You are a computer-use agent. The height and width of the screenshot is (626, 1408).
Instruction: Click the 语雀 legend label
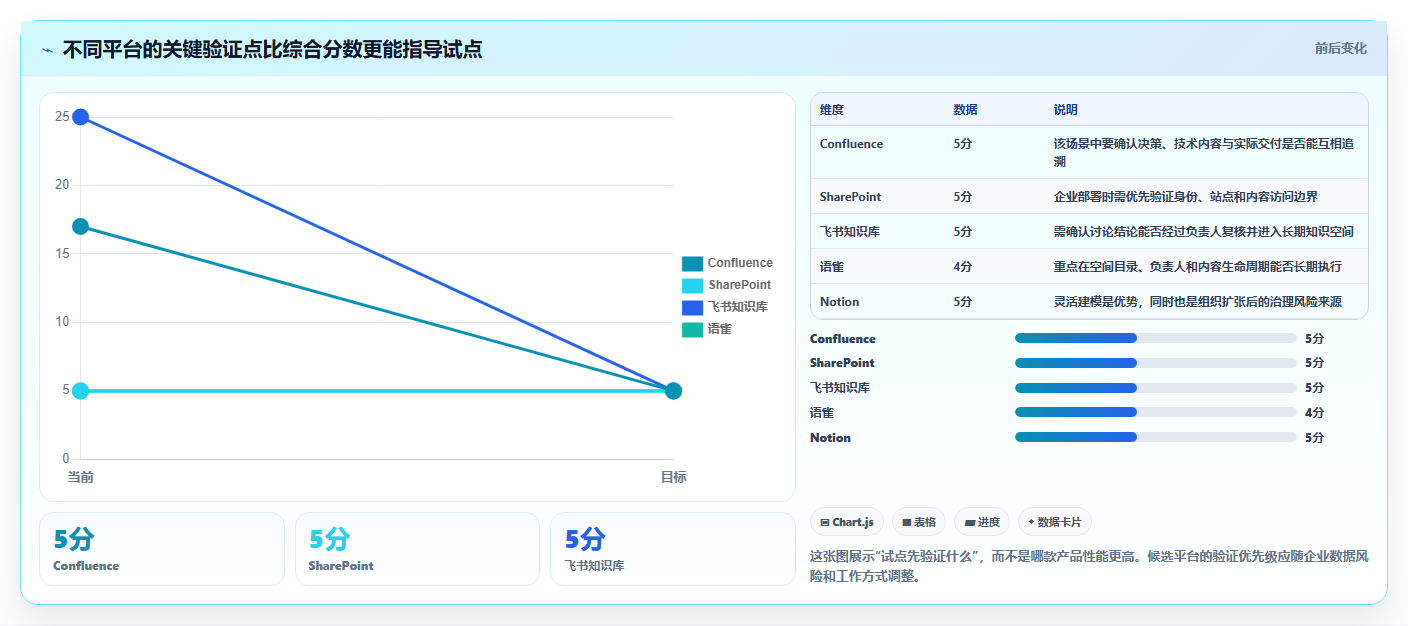click(x=719, y=329)
